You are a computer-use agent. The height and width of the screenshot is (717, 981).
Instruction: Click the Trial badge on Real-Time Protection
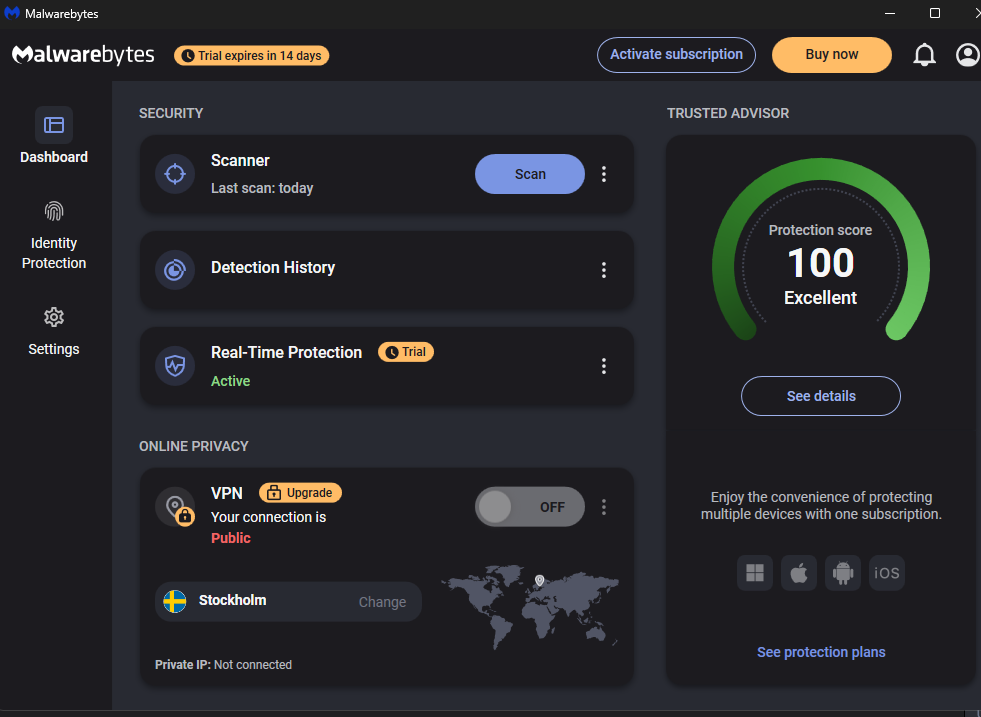406,352
